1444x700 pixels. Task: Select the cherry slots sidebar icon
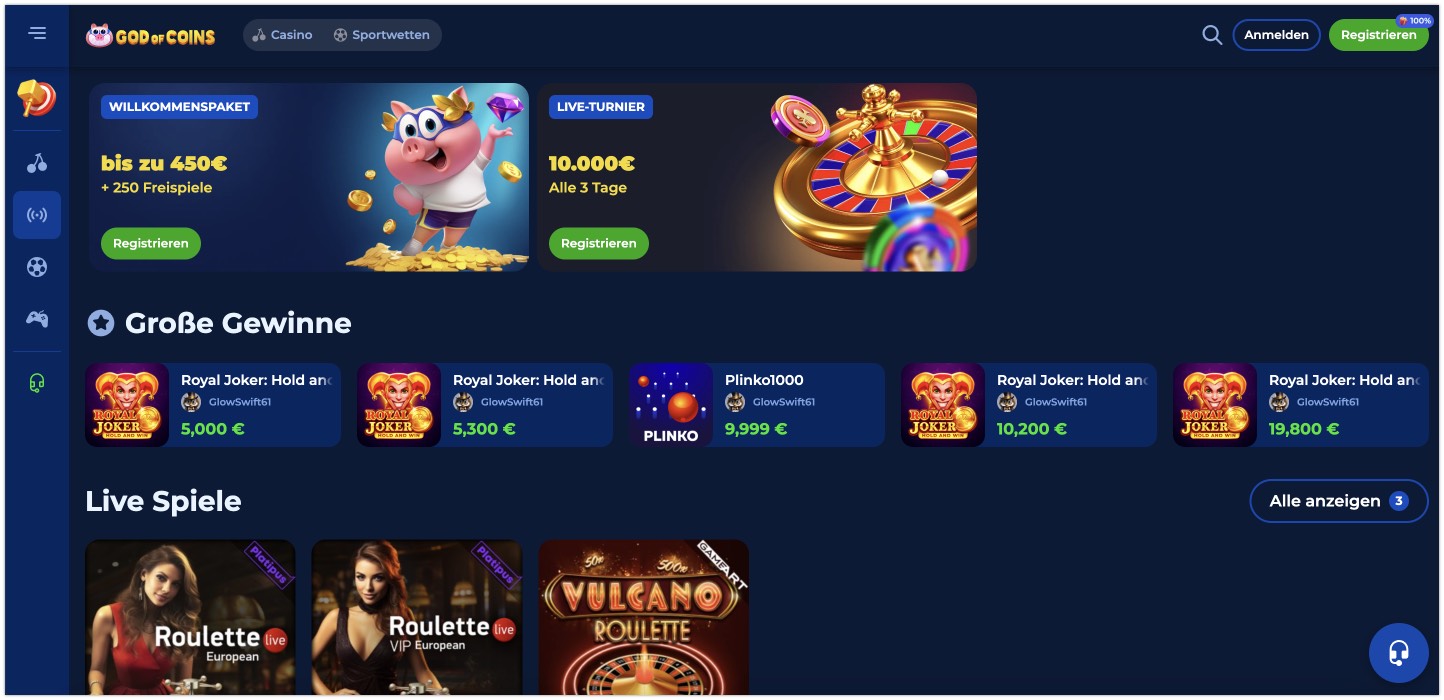[x=37, y=163]
